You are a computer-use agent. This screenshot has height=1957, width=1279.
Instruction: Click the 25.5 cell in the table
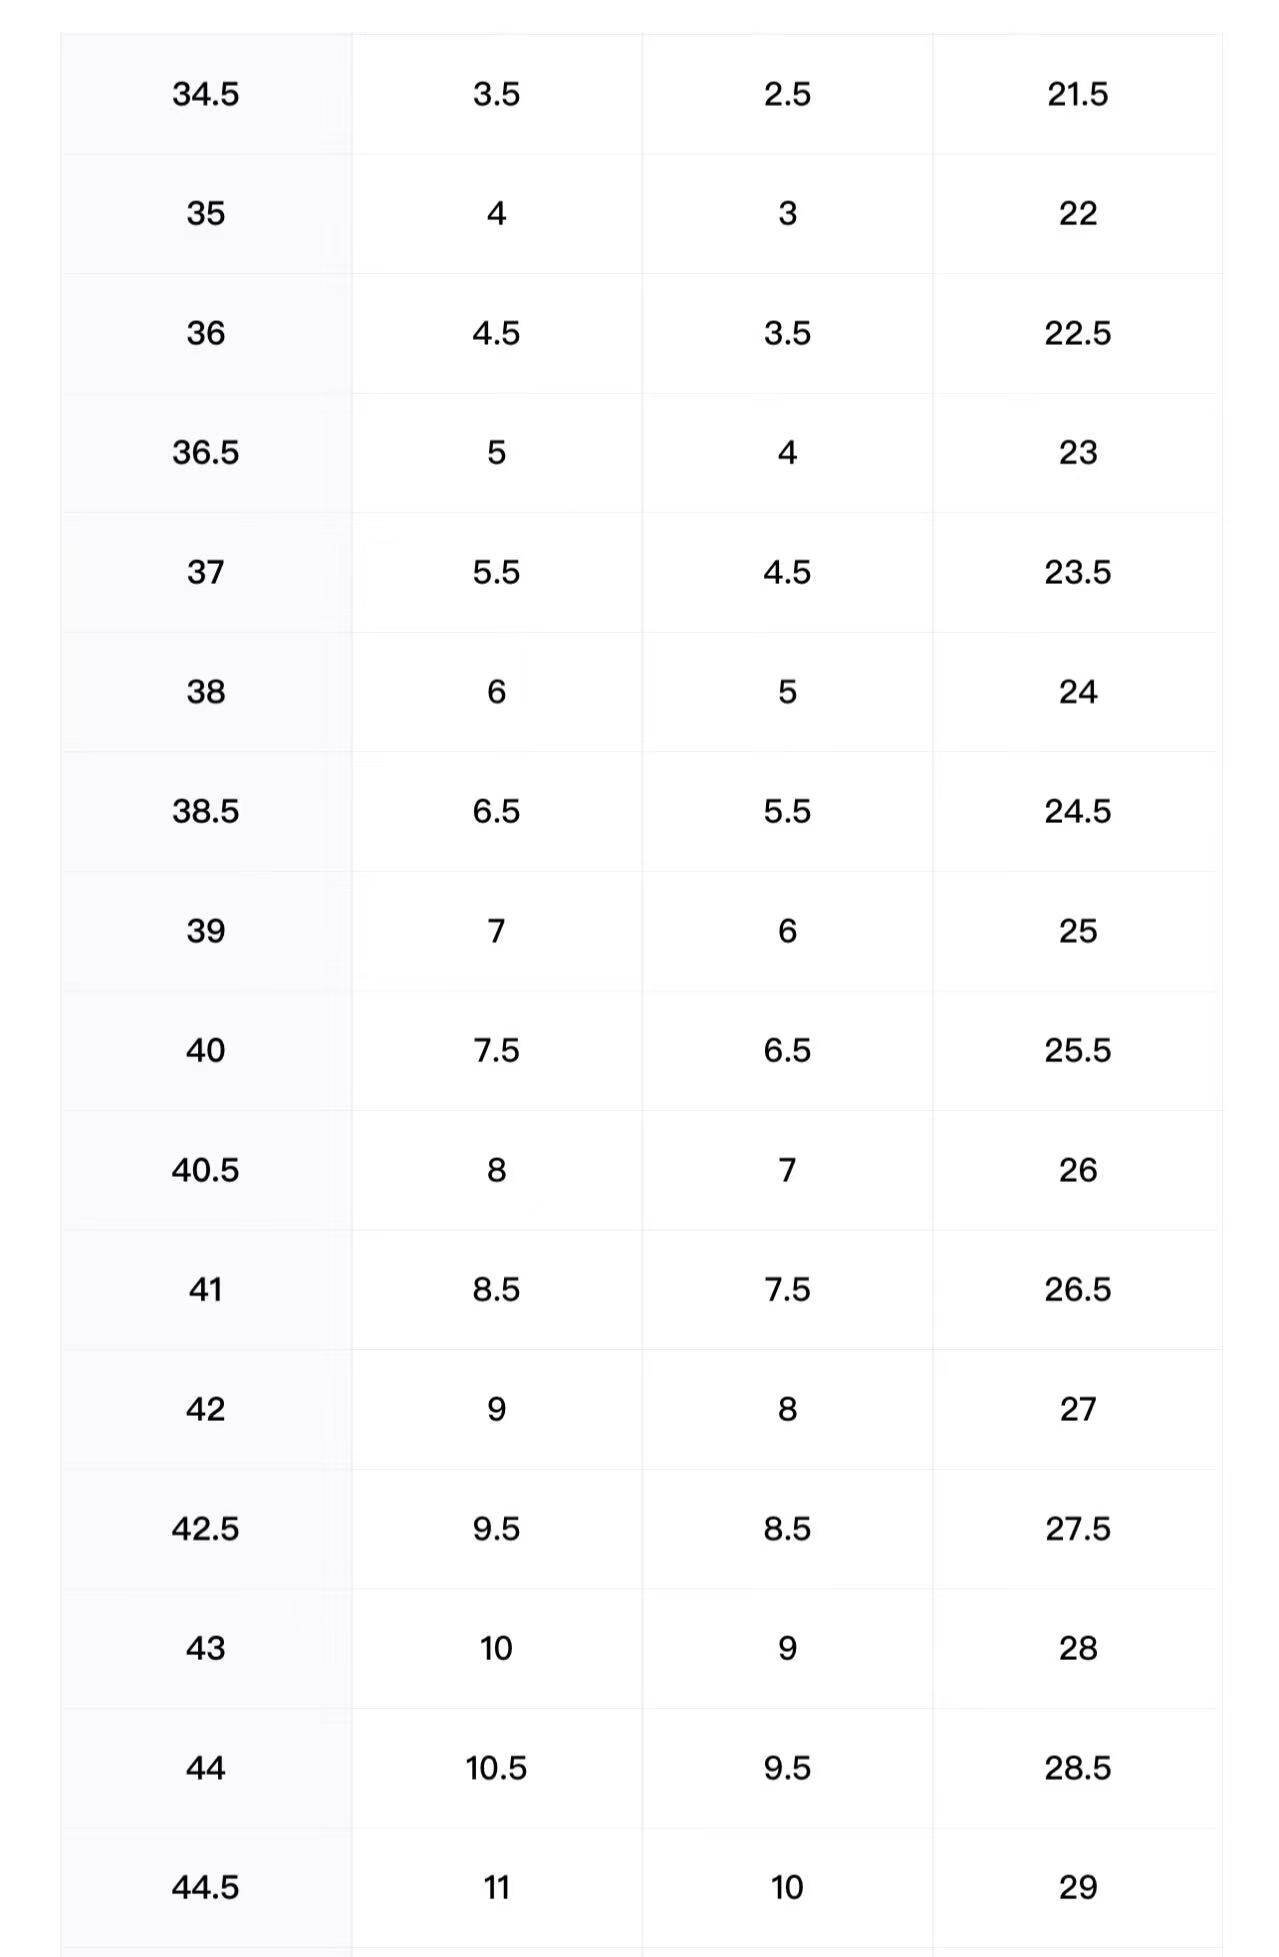(x=1077, y=1050)
